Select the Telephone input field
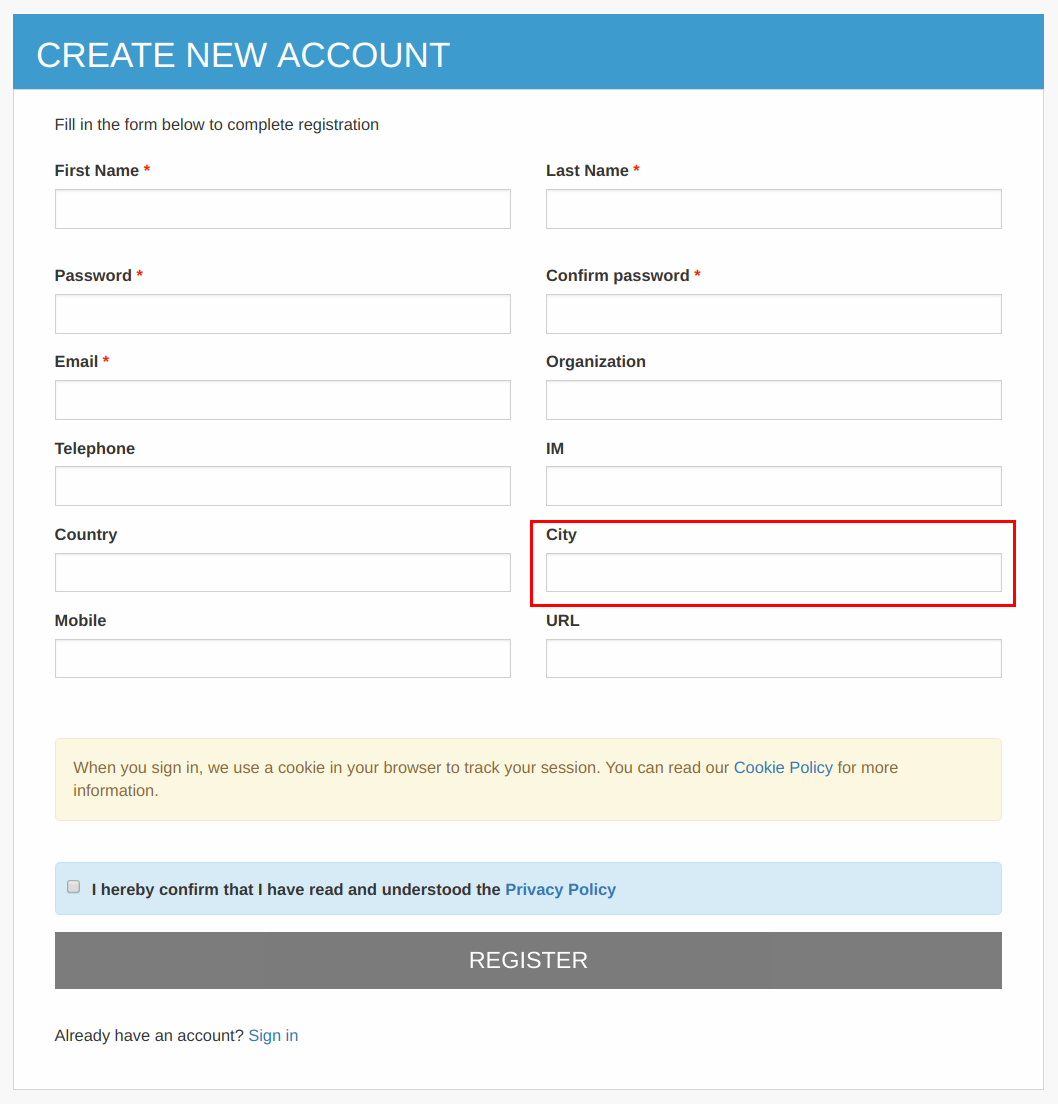Viewport: 1058px width, 1104px height. (x=282, y=486)
